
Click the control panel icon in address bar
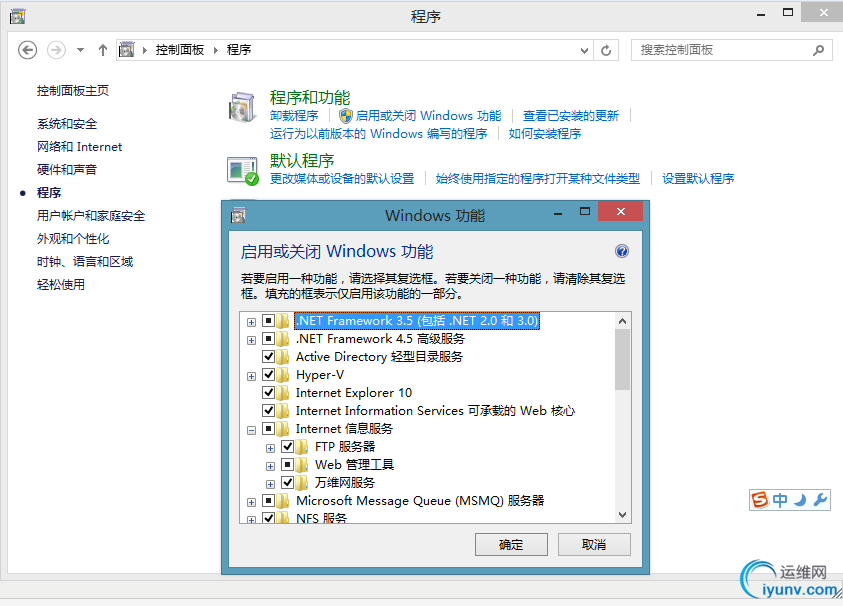126,50
